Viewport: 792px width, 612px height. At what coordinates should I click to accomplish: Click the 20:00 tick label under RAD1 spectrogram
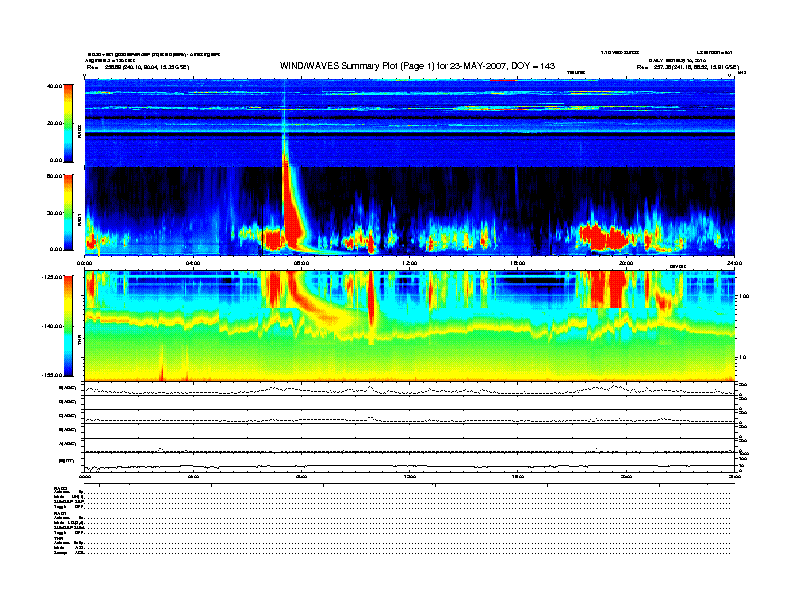pyautogui.click(x=626, y=263)
